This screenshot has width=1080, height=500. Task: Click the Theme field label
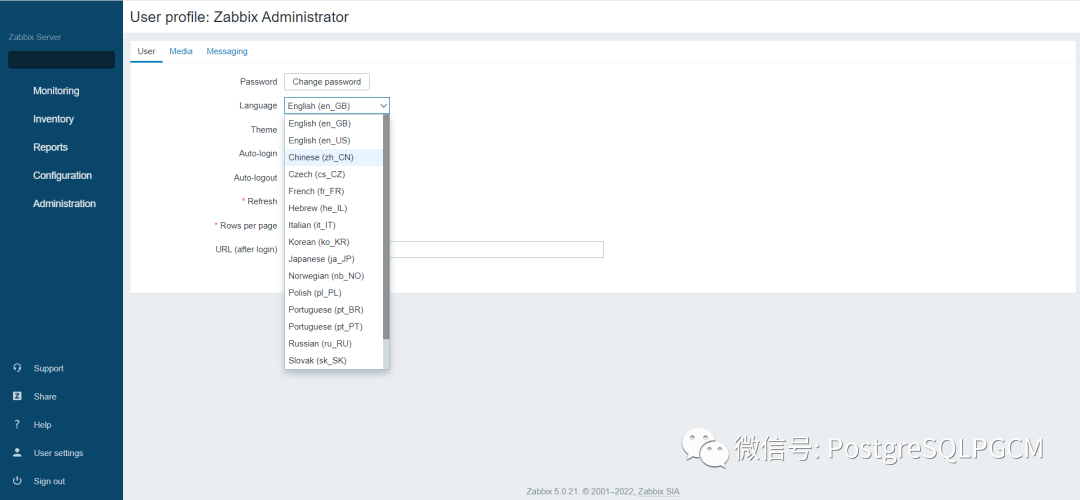tap(264, 129)
